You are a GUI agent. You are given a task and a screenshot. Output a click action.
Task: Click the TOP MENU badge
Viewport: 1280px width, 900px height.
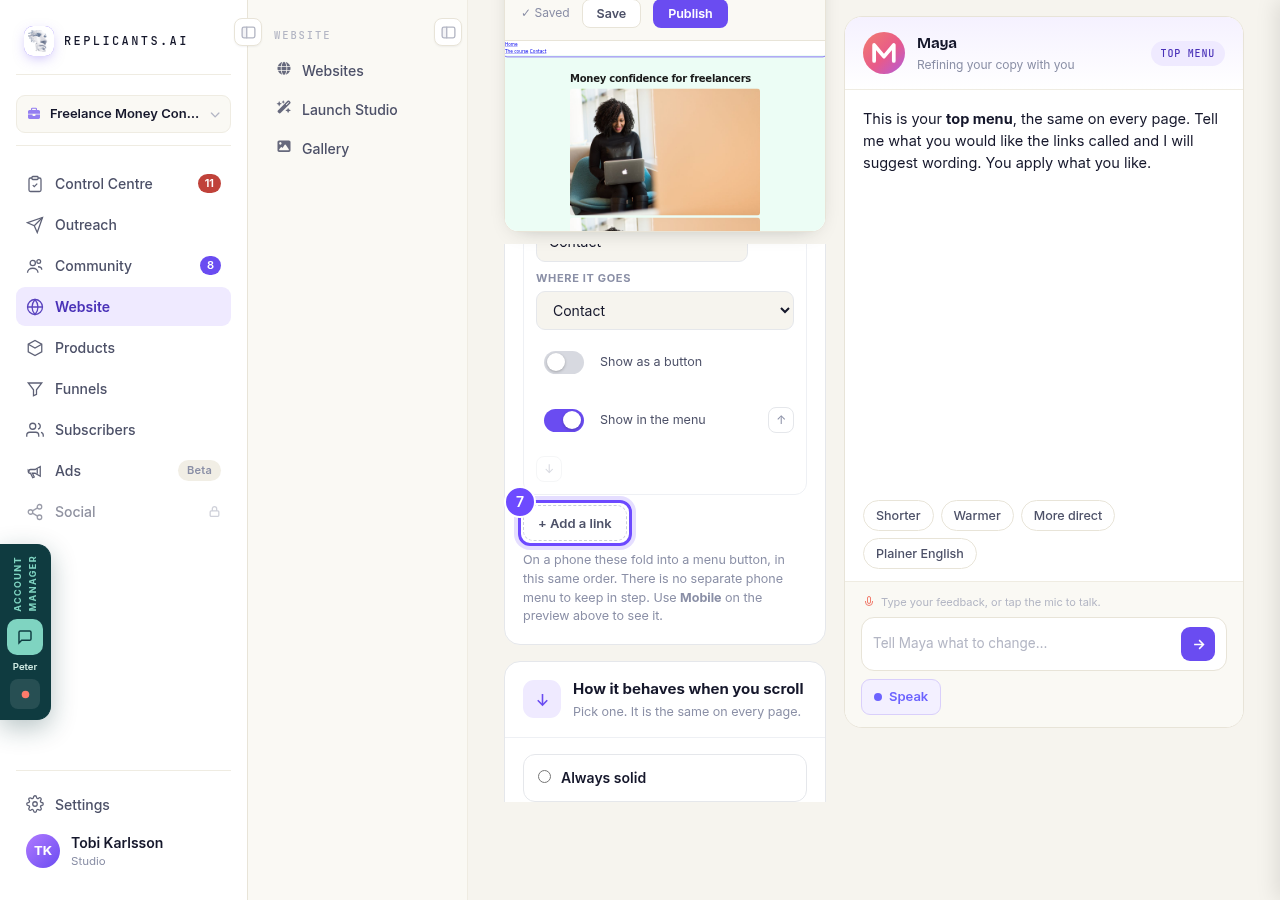(1188, 53)
